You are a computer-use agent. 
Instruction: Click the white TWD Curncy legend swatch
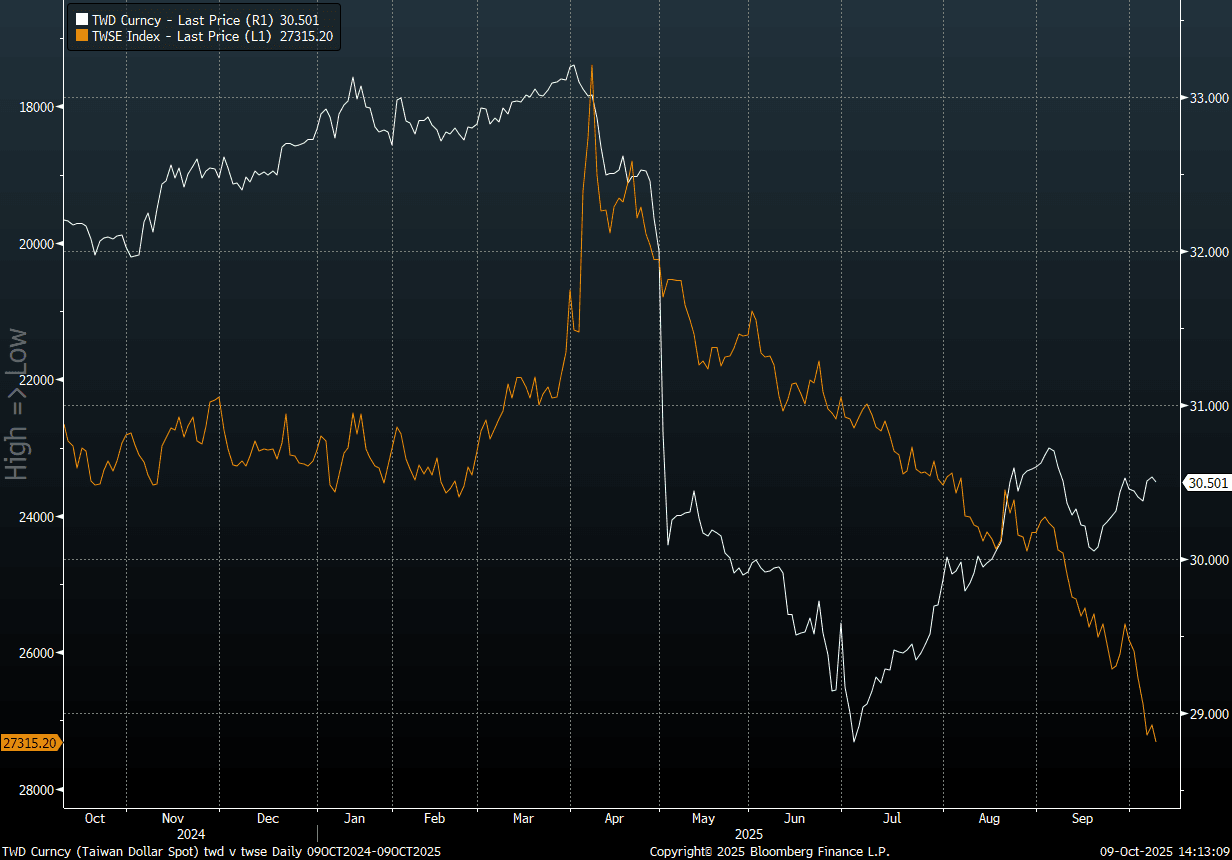(x=82, y=19)
